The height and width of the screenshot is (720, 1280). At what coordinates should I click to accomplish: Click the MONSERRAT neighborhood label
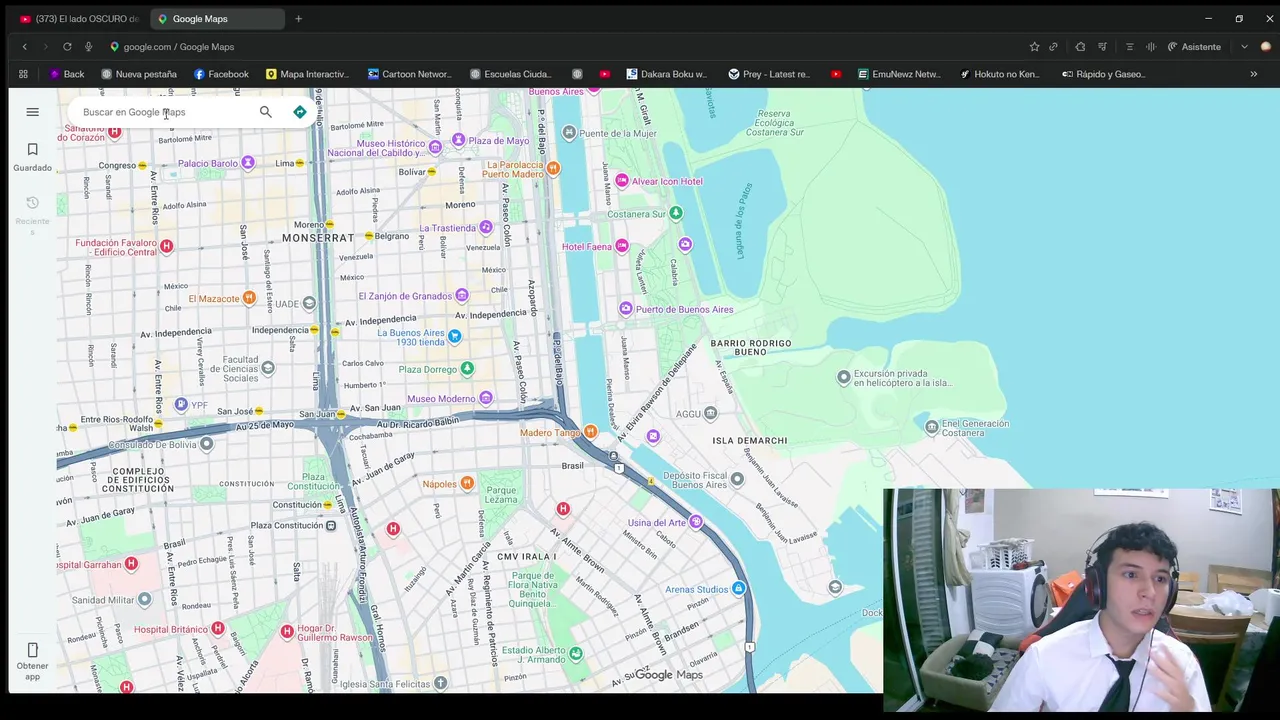click(318, 238)
